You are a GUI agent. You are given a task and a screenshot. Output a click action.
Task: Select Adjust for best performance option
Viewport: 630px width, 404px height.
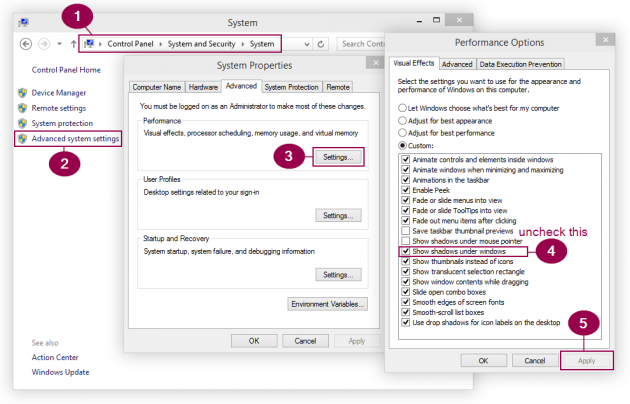(x=401, y=132)
